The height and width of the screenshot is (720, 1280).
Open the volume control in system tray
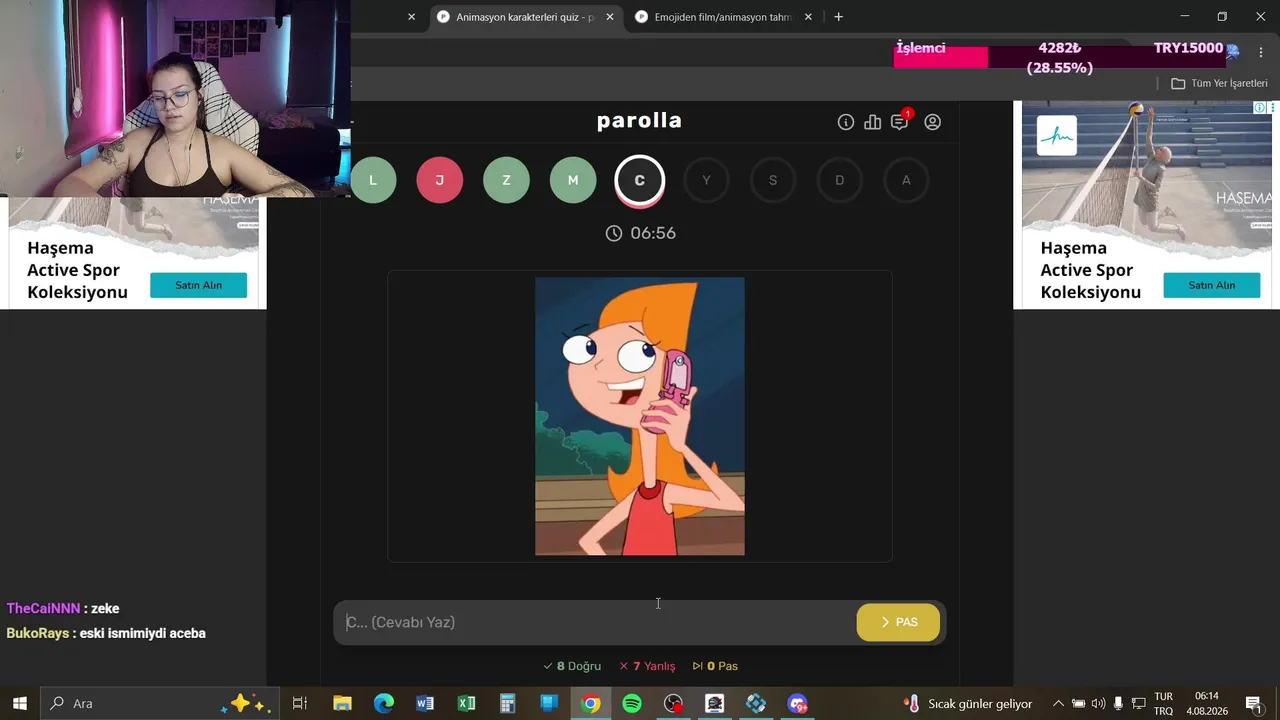pyautogui.click(x=1098, y=703)
